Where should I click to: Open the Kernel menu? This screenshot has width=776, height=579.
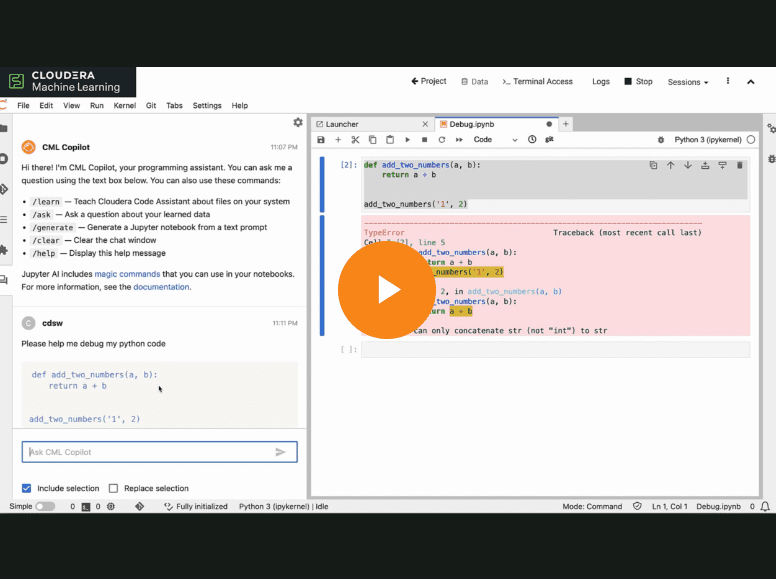(125, 105)
